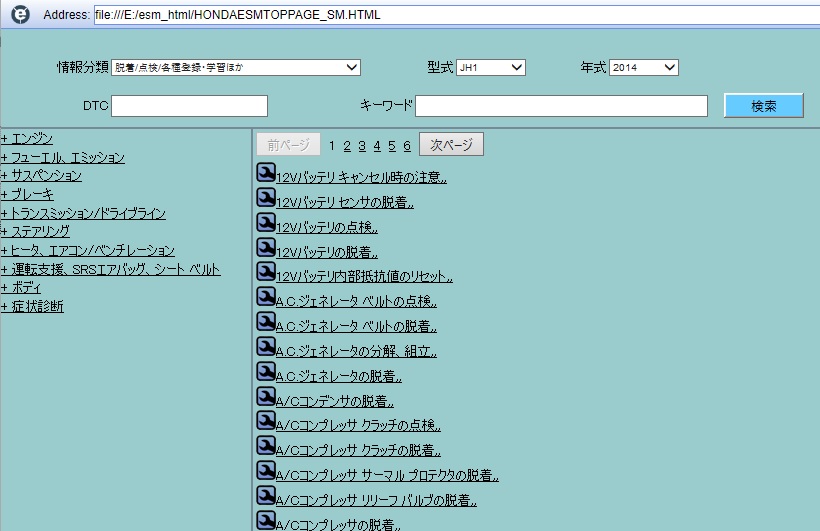The width and height of the screenshot is (820, 531).
Task: Click wrench icon beside A/Cコンプレッサ クラッチの脱着
Action: (266, 446)
